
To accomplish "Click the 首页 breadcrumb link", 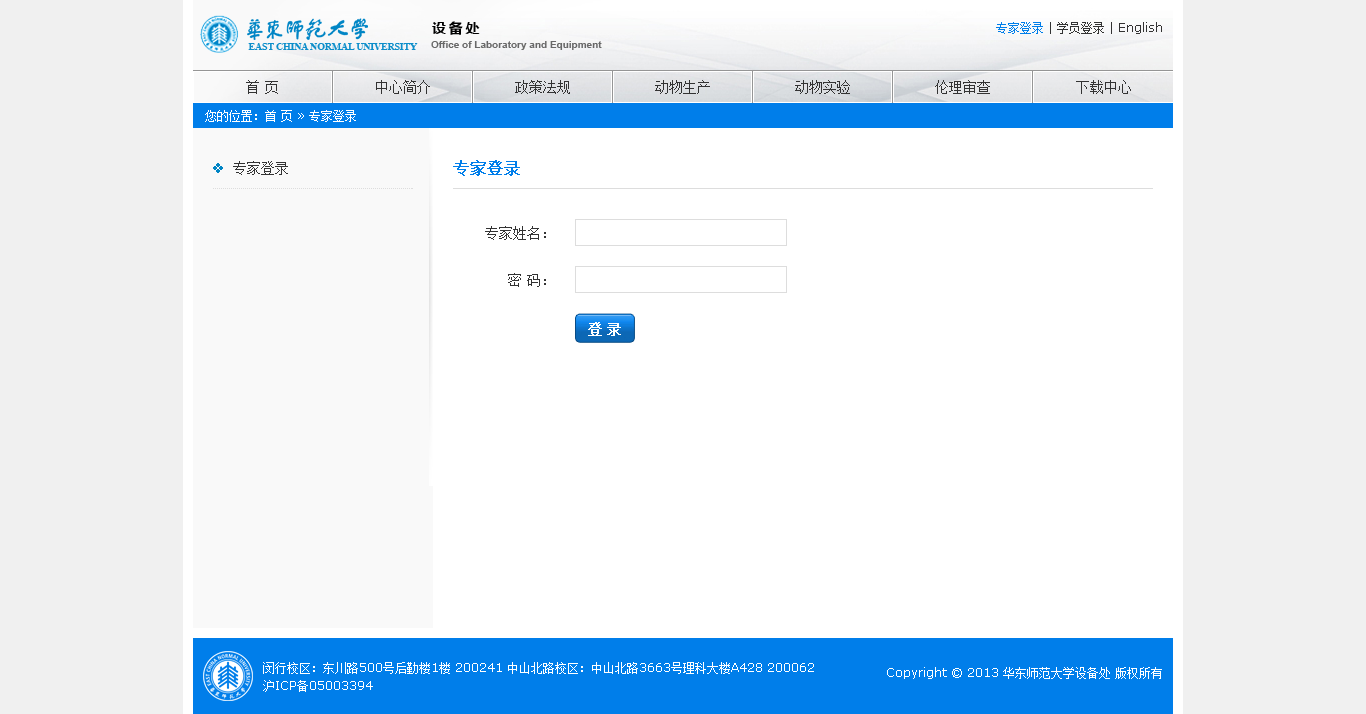I will [x=278, y=116].
